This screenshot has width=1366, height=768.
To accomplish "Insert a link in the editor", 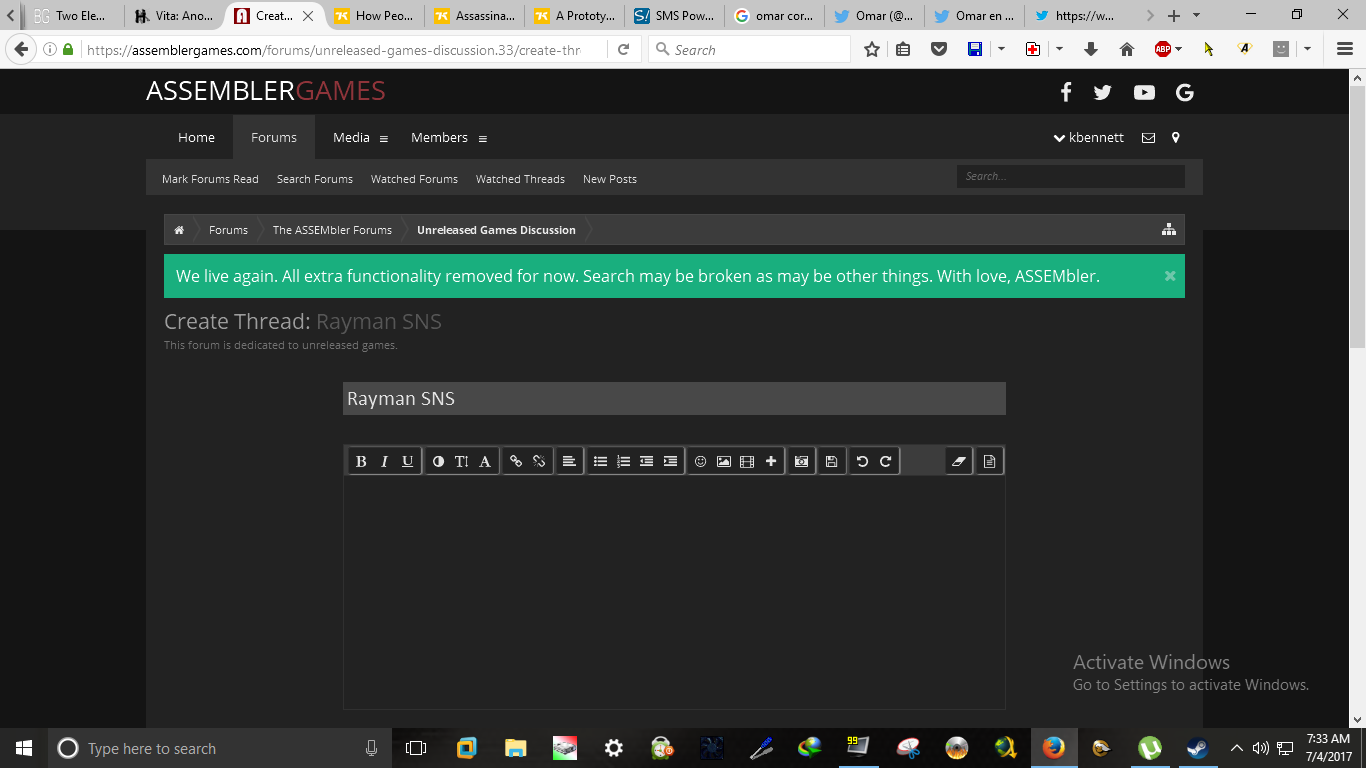I will (x=516, y=461).
